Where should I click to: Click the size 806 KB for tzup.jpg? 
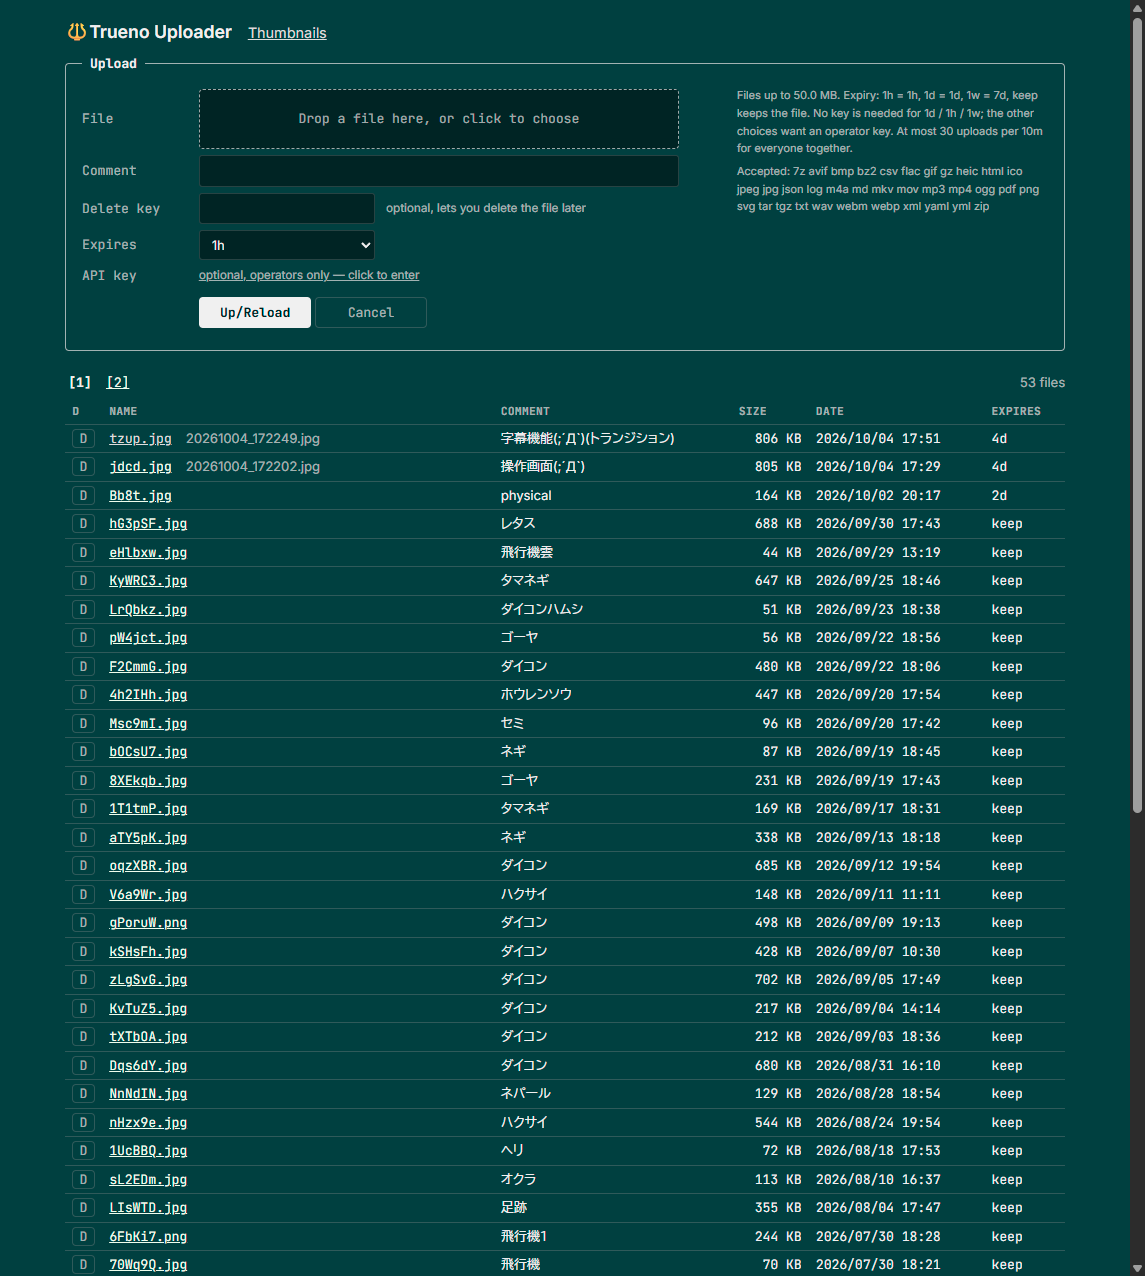778,438
